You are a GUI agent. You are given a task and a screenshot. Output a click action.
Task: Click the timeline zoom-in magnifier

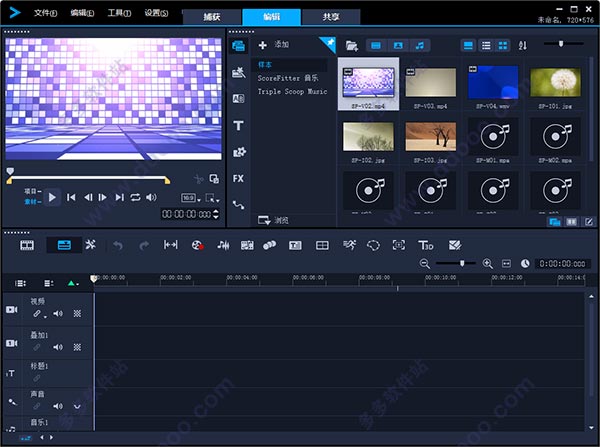pos(487,263)
